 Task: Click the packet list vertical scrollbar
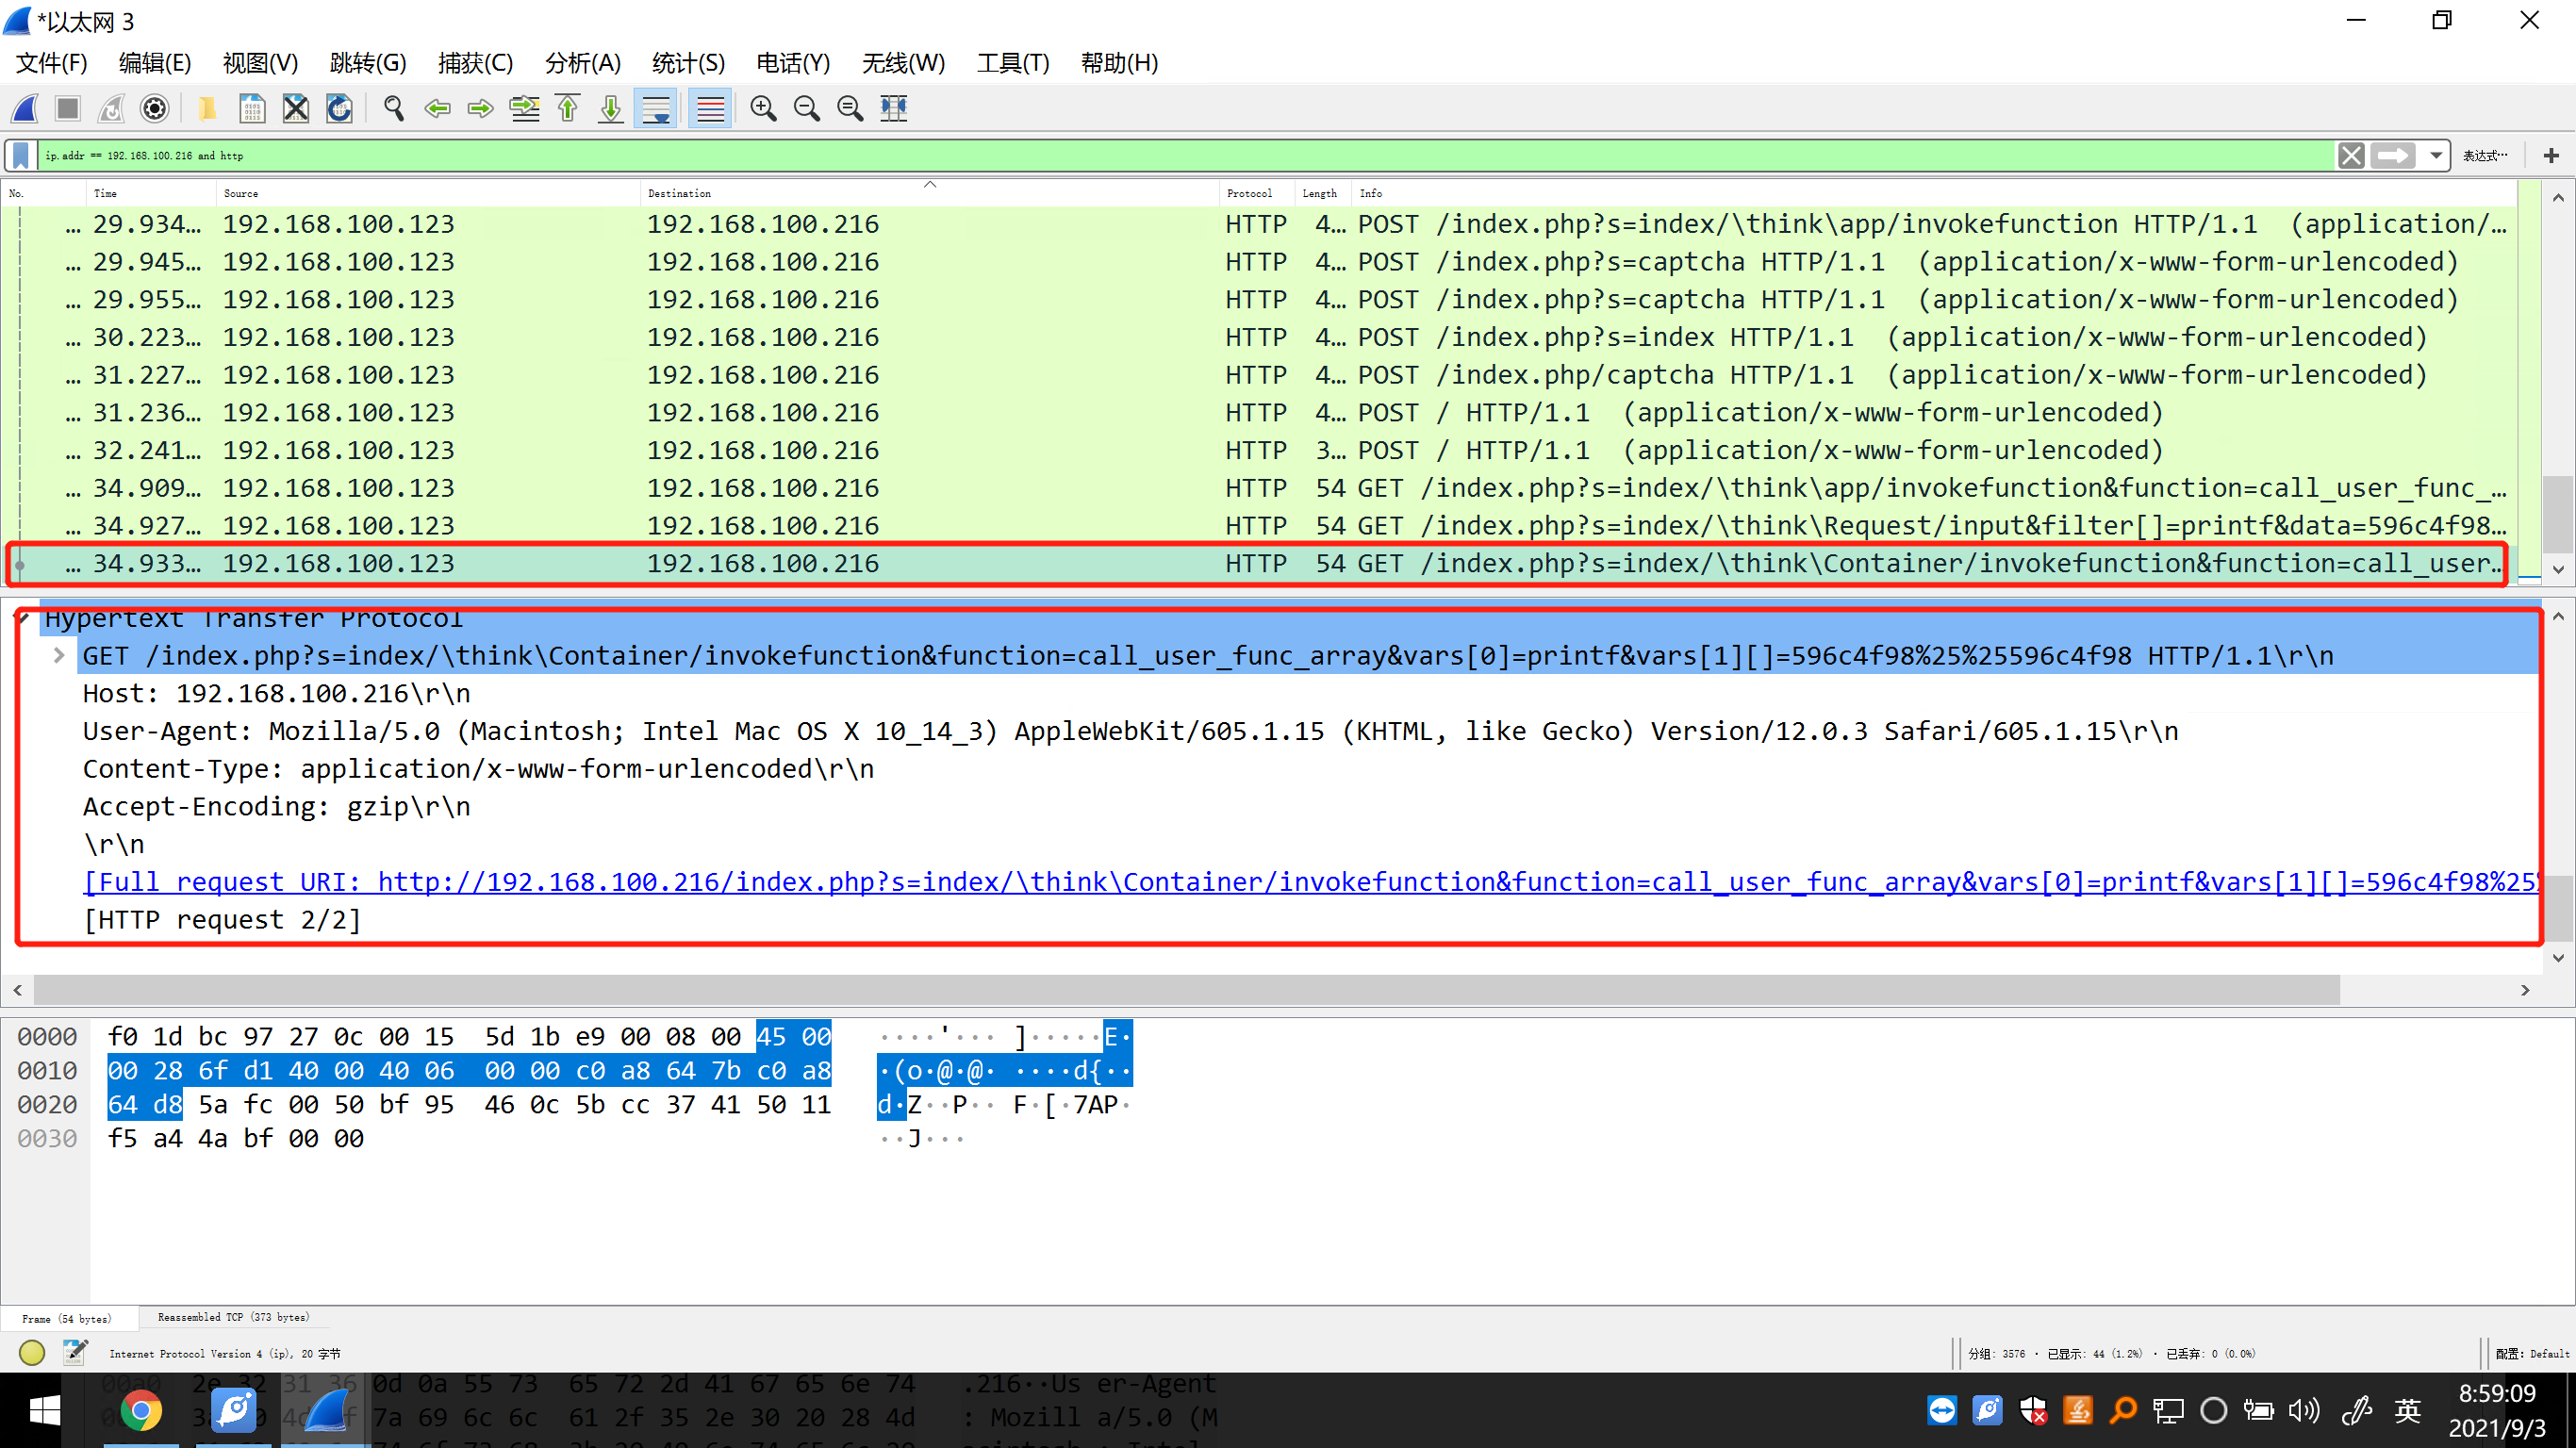coord(2557,514)
